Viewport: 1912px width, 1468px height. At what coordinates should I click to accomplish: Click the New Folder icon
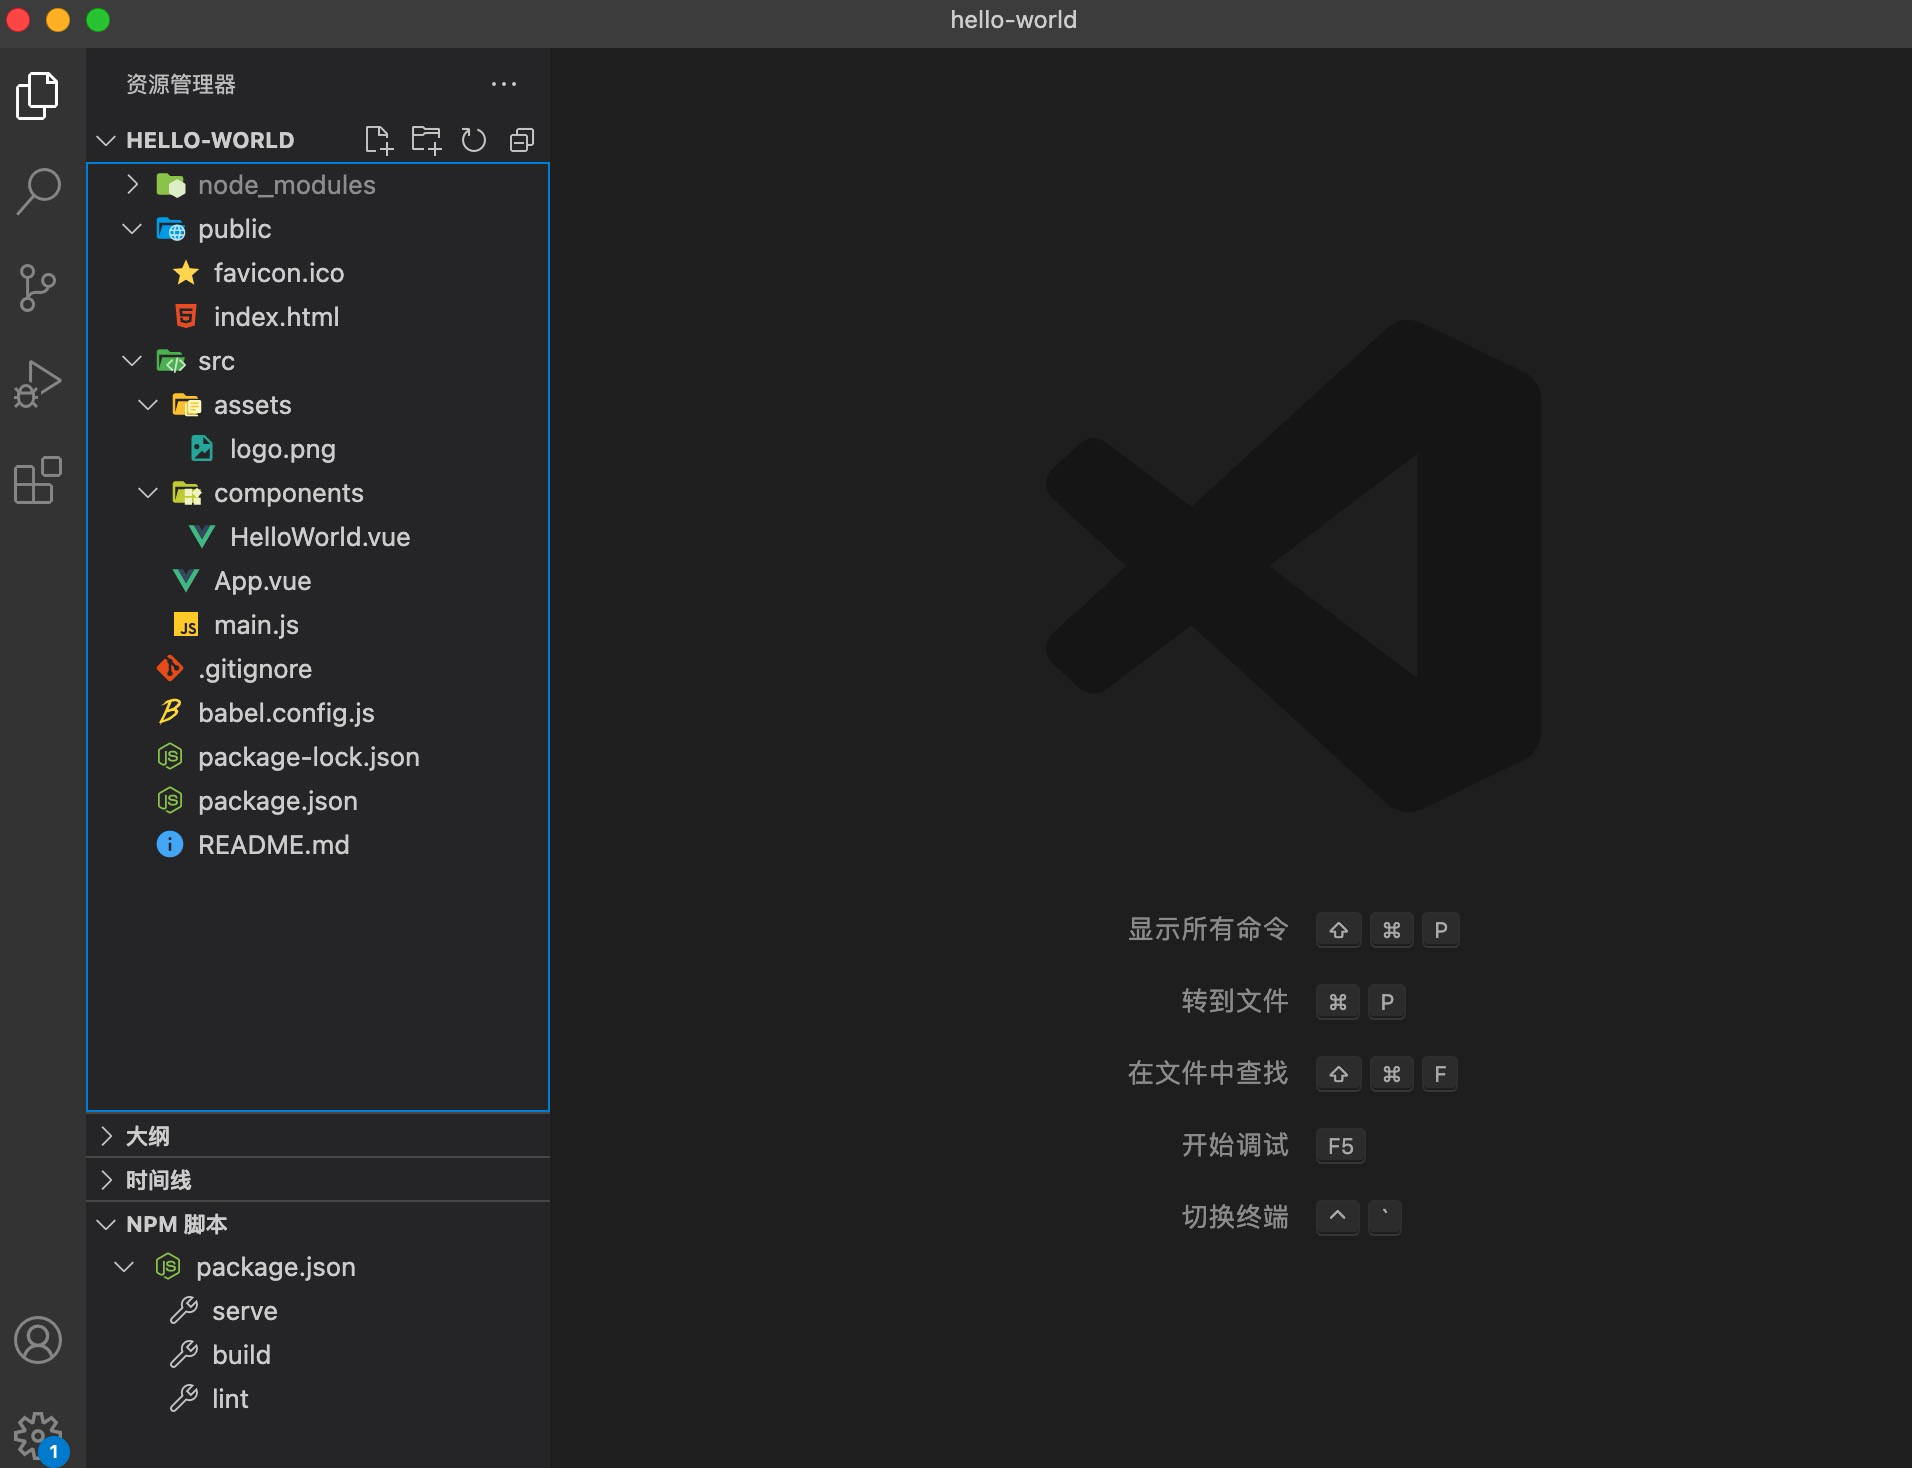[426, 140]
